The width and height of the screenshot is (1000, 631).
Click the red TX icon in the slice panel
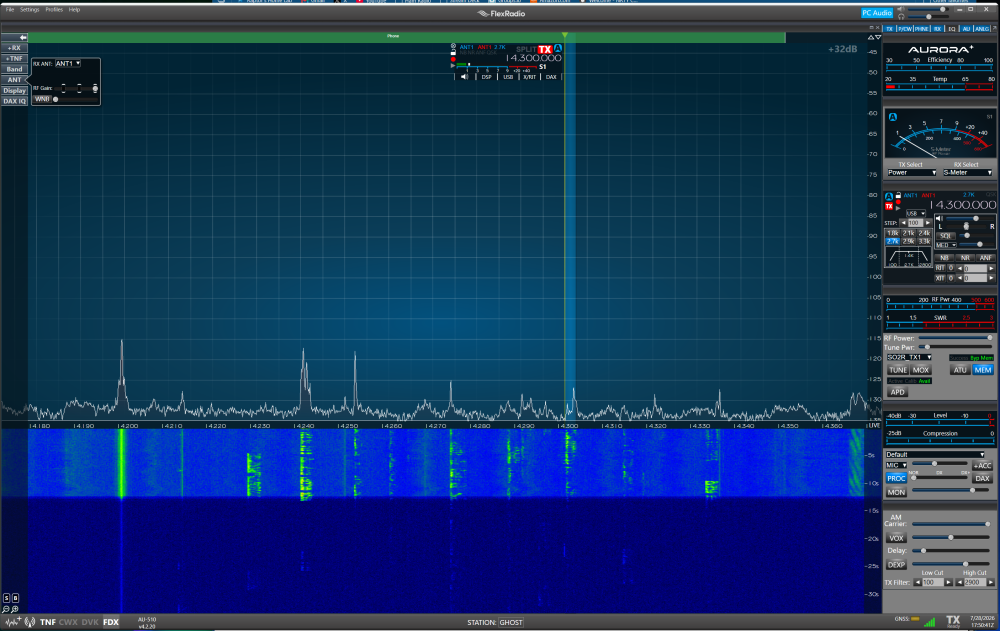tap(889, 206)
